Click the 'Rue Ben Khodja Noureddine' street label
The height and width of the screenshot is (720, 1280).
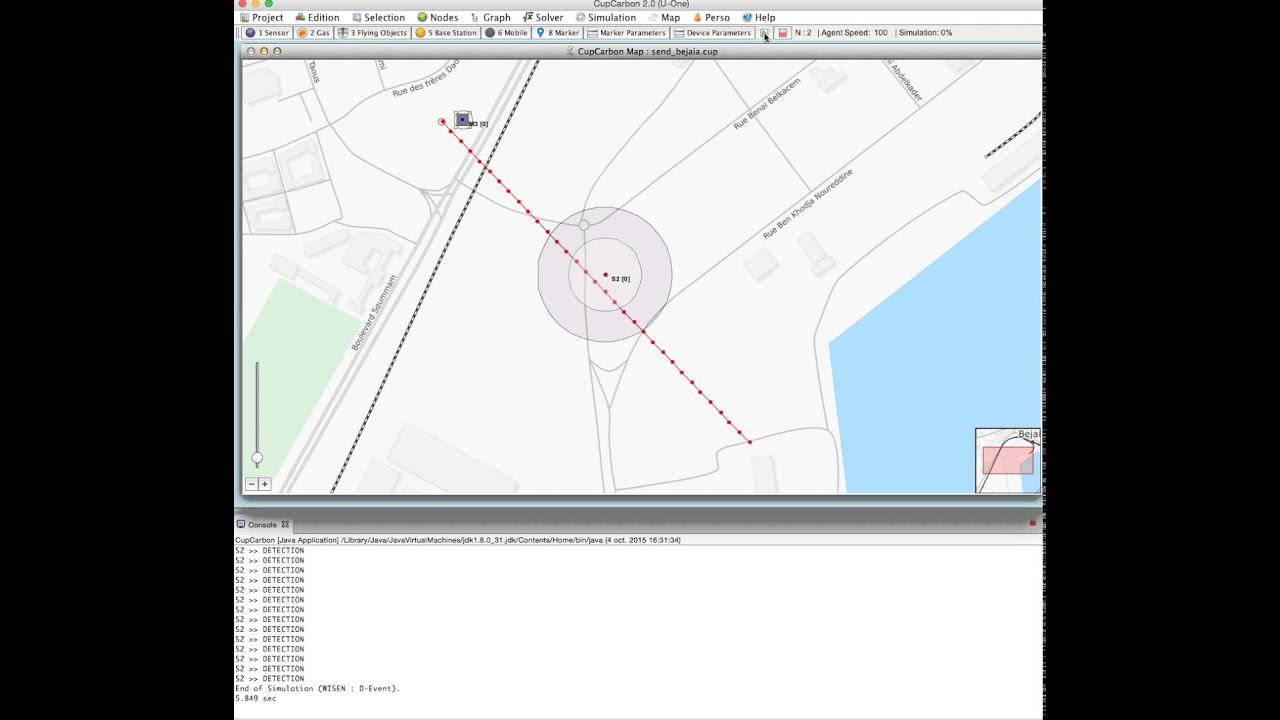point(808,204)
